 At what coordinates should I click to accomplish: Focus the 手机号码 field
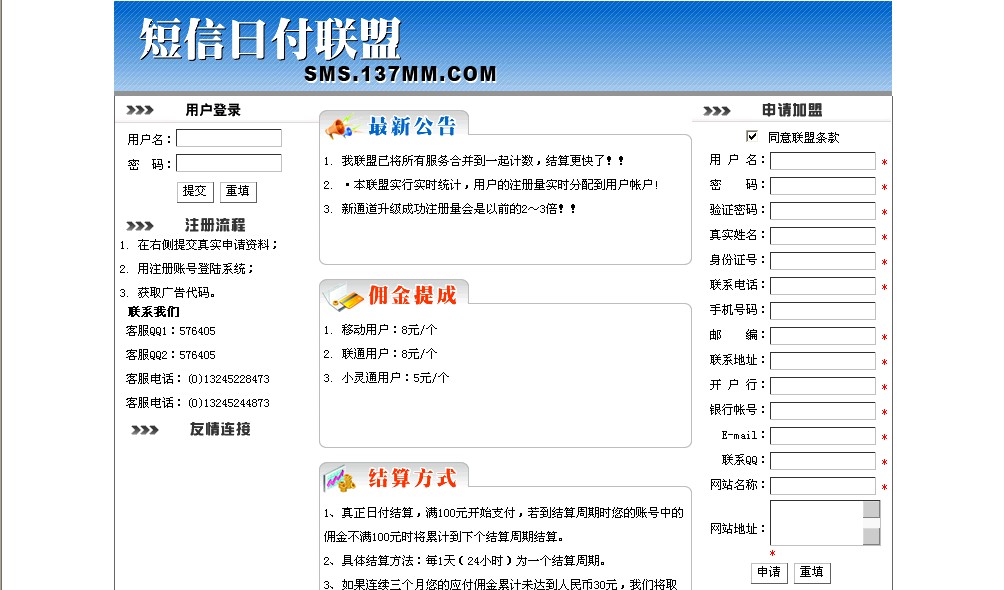pos(822,311)
